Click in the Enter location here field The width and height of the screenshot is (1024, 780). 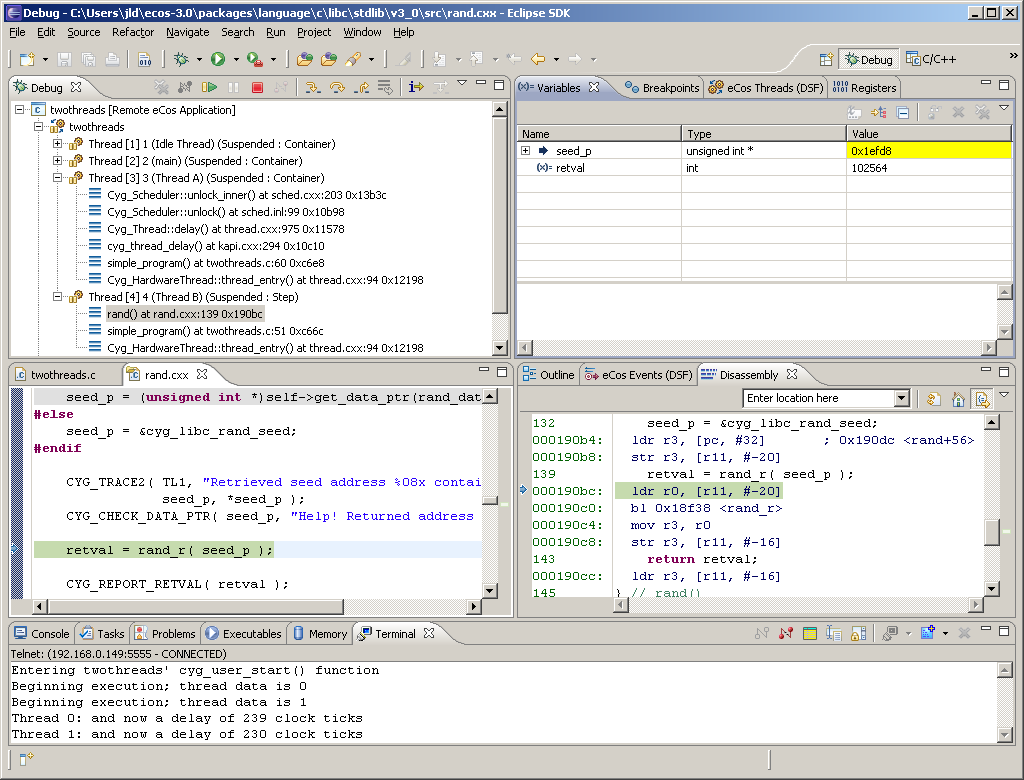[818, 398]
